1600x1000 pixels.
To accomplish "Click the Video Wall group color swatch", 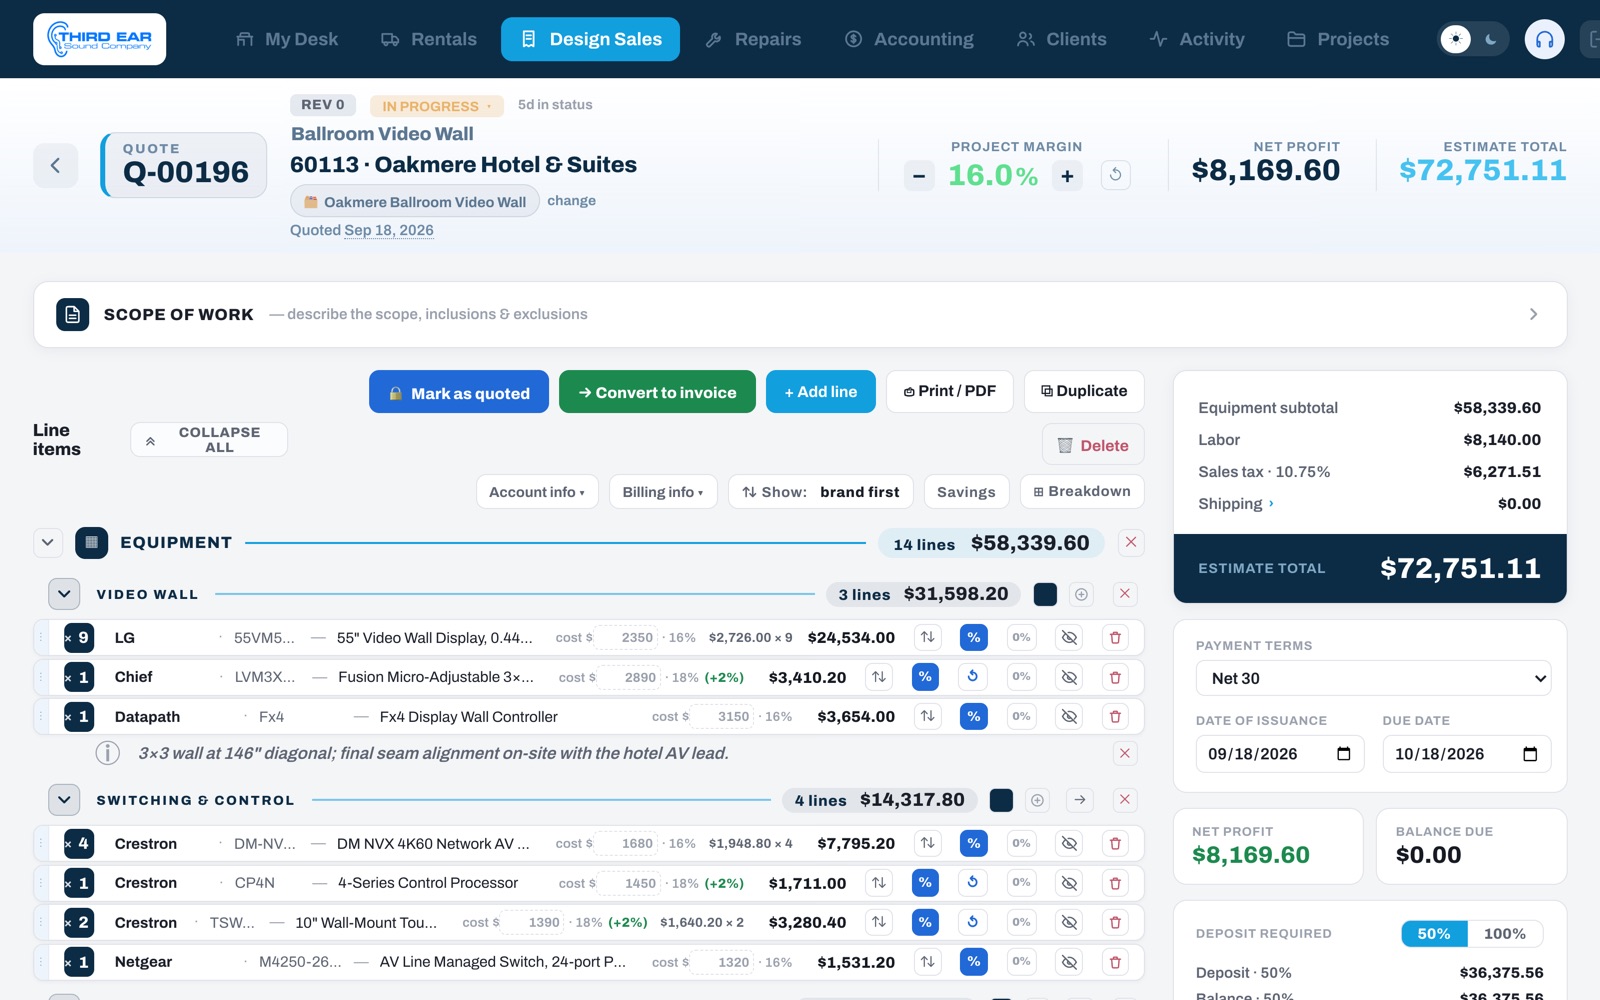I will (1045, 594).
